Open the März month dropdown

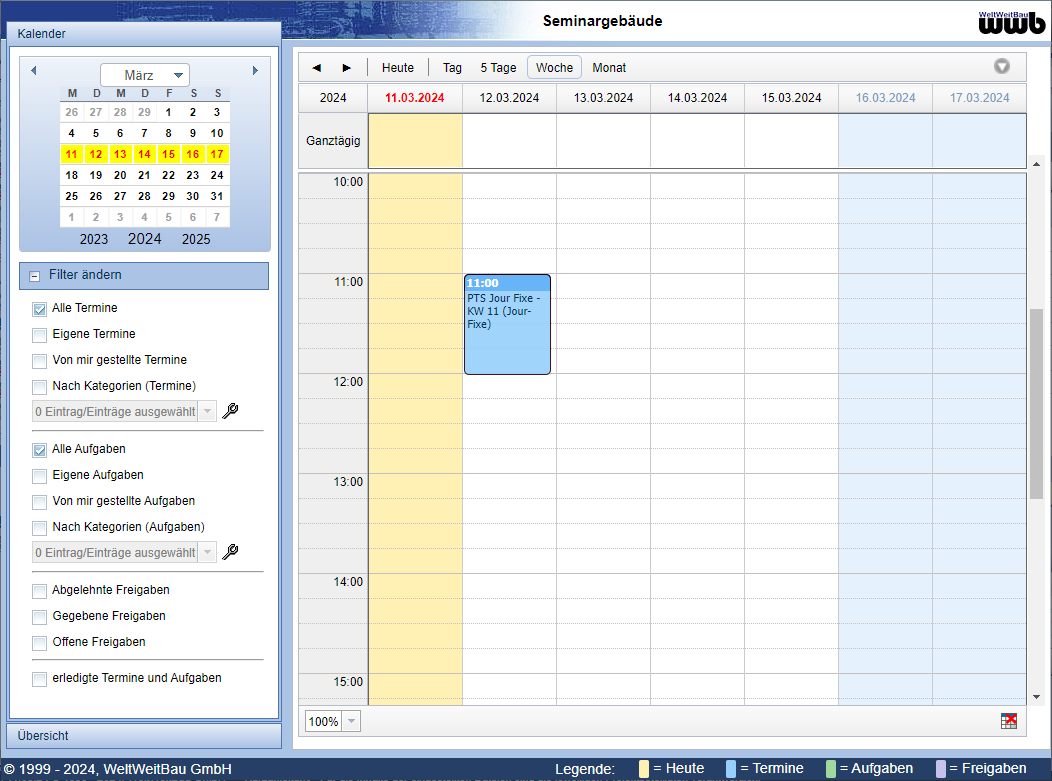[x=145, y=75]
